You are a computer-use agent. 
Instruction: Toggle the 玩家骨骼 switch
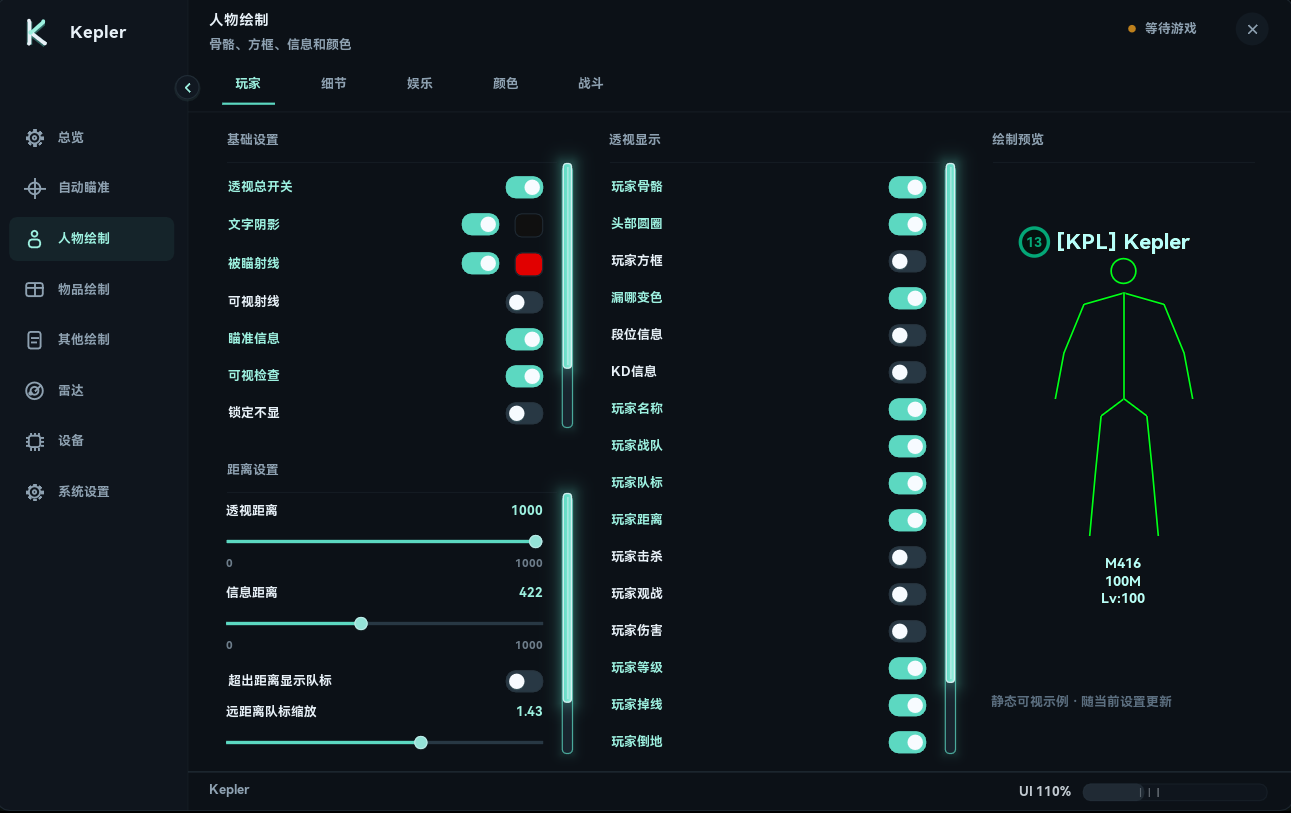pos(907,187)
